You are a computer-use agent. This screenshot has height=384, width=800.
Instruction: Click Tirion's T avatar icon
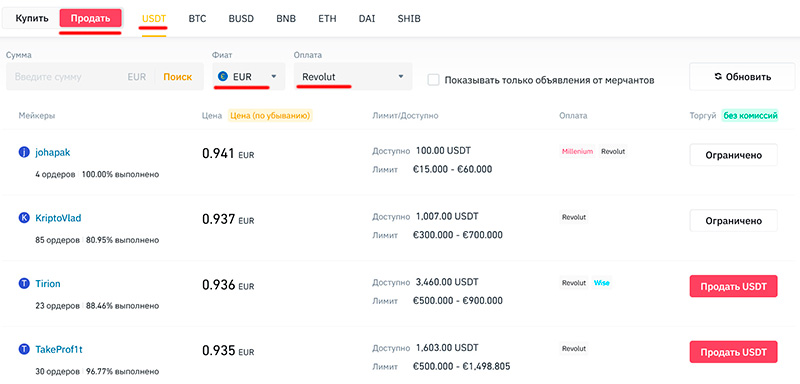pyautogui.click(x=24, y=284)
